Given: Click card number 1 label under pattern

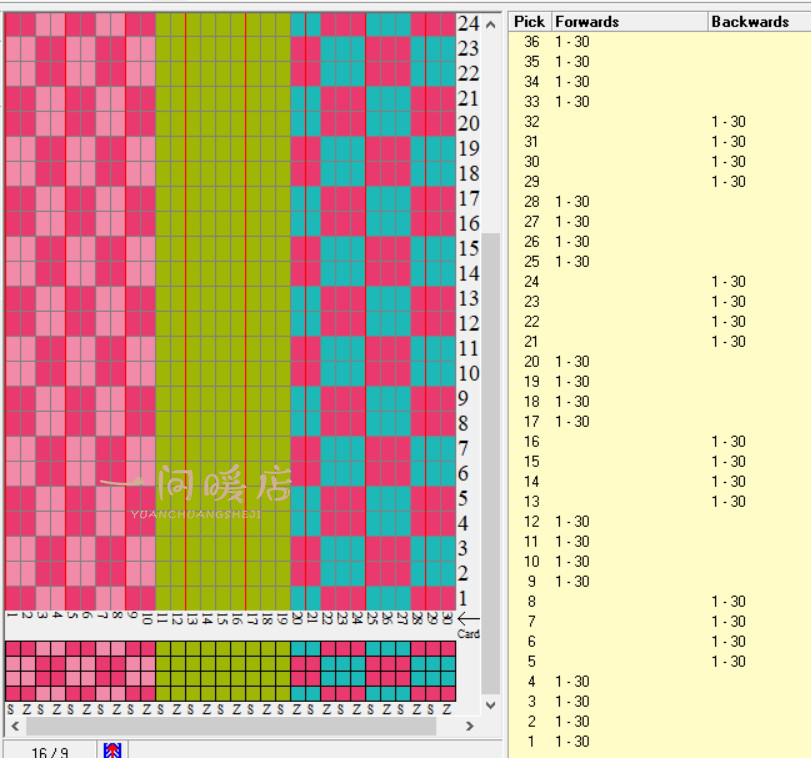Looking at the screenshot, I should (x=13, y=615).
